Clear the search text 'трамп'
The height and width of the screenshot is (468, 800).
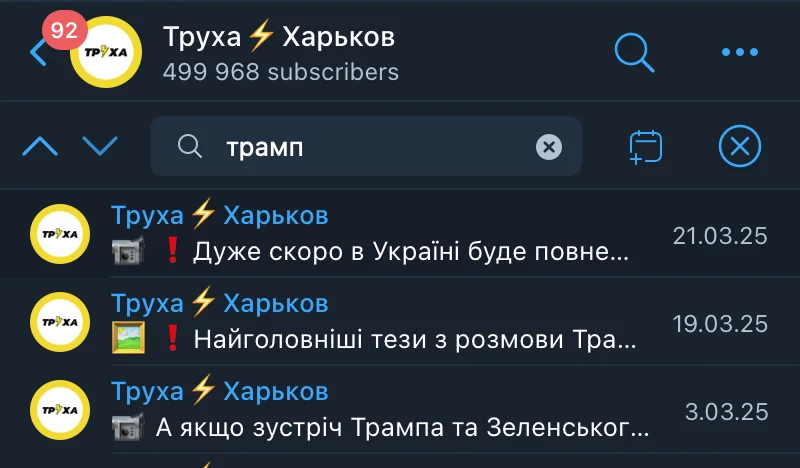coord(549,147)
